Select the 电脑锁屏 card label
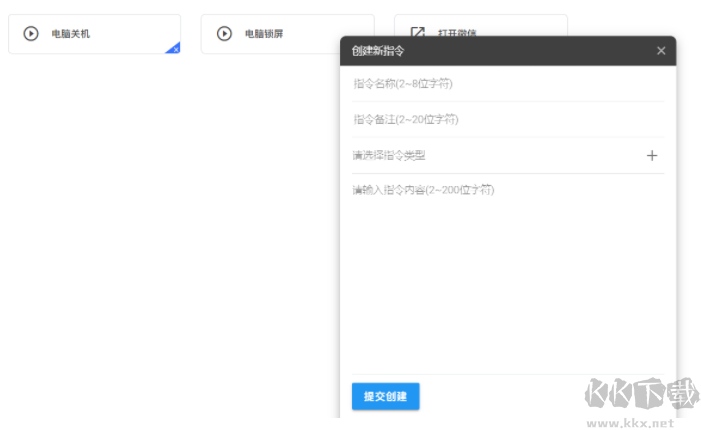701x430 pixels. (x=264, y=34)
